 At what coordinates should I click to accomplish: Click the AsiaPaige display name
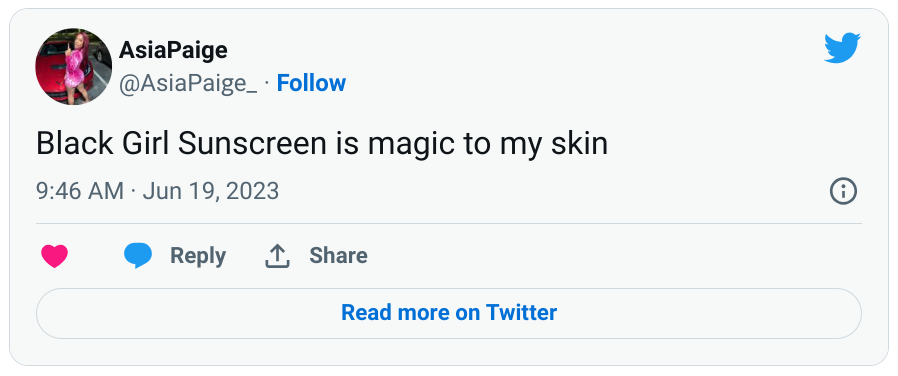173,50
